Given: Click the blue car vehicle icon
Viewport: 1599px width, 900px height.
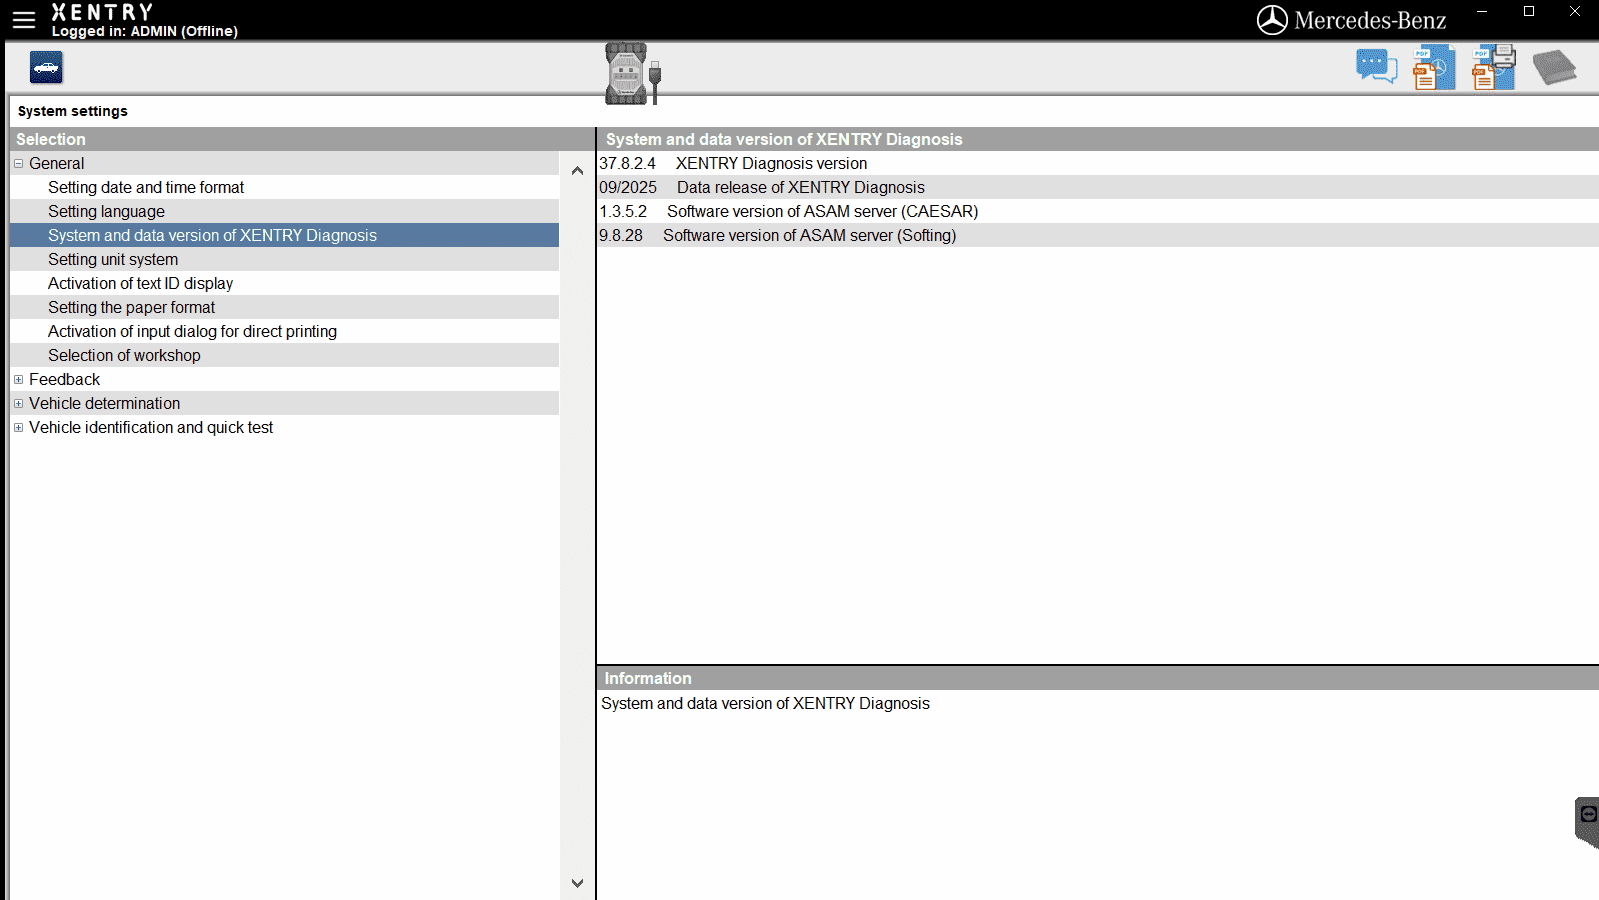Looking at the screenshot, I should click(x=46, y=68).
